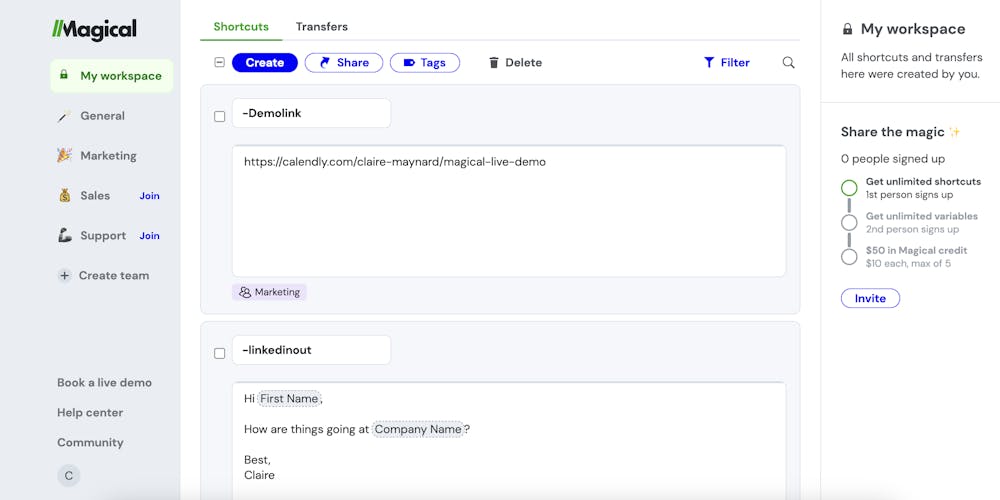Click 'Get unlimited shortcuts' text
This screenshot has height=500, width=1000.
[x=923, y=182]
